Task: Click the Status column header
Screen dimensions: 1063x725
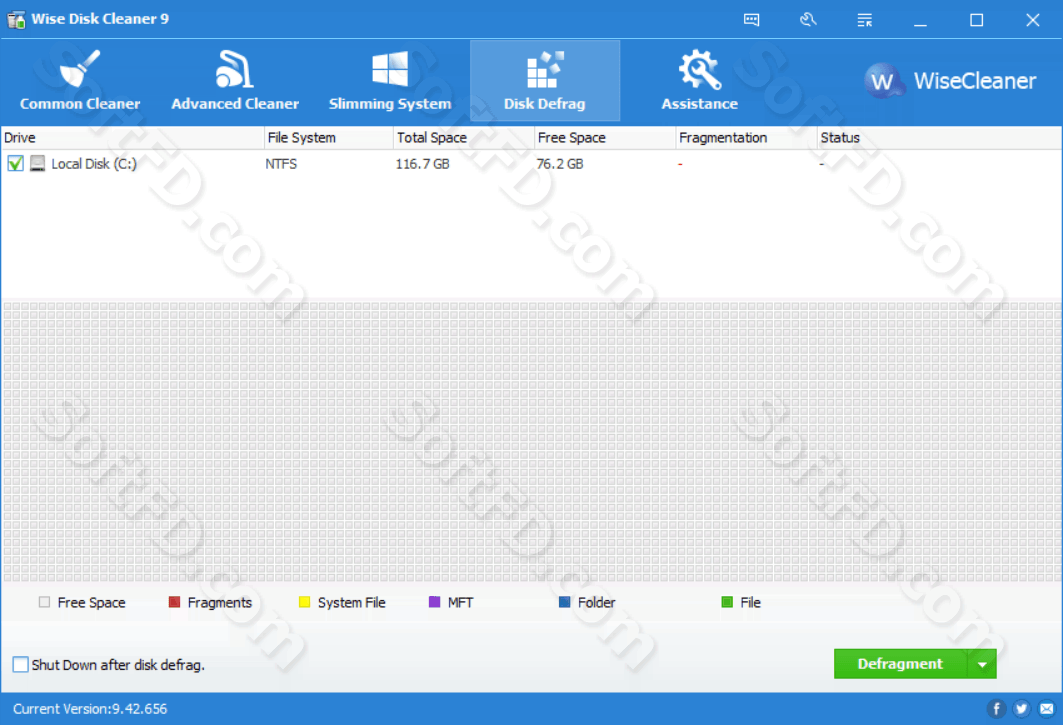Action: point(939,138)
